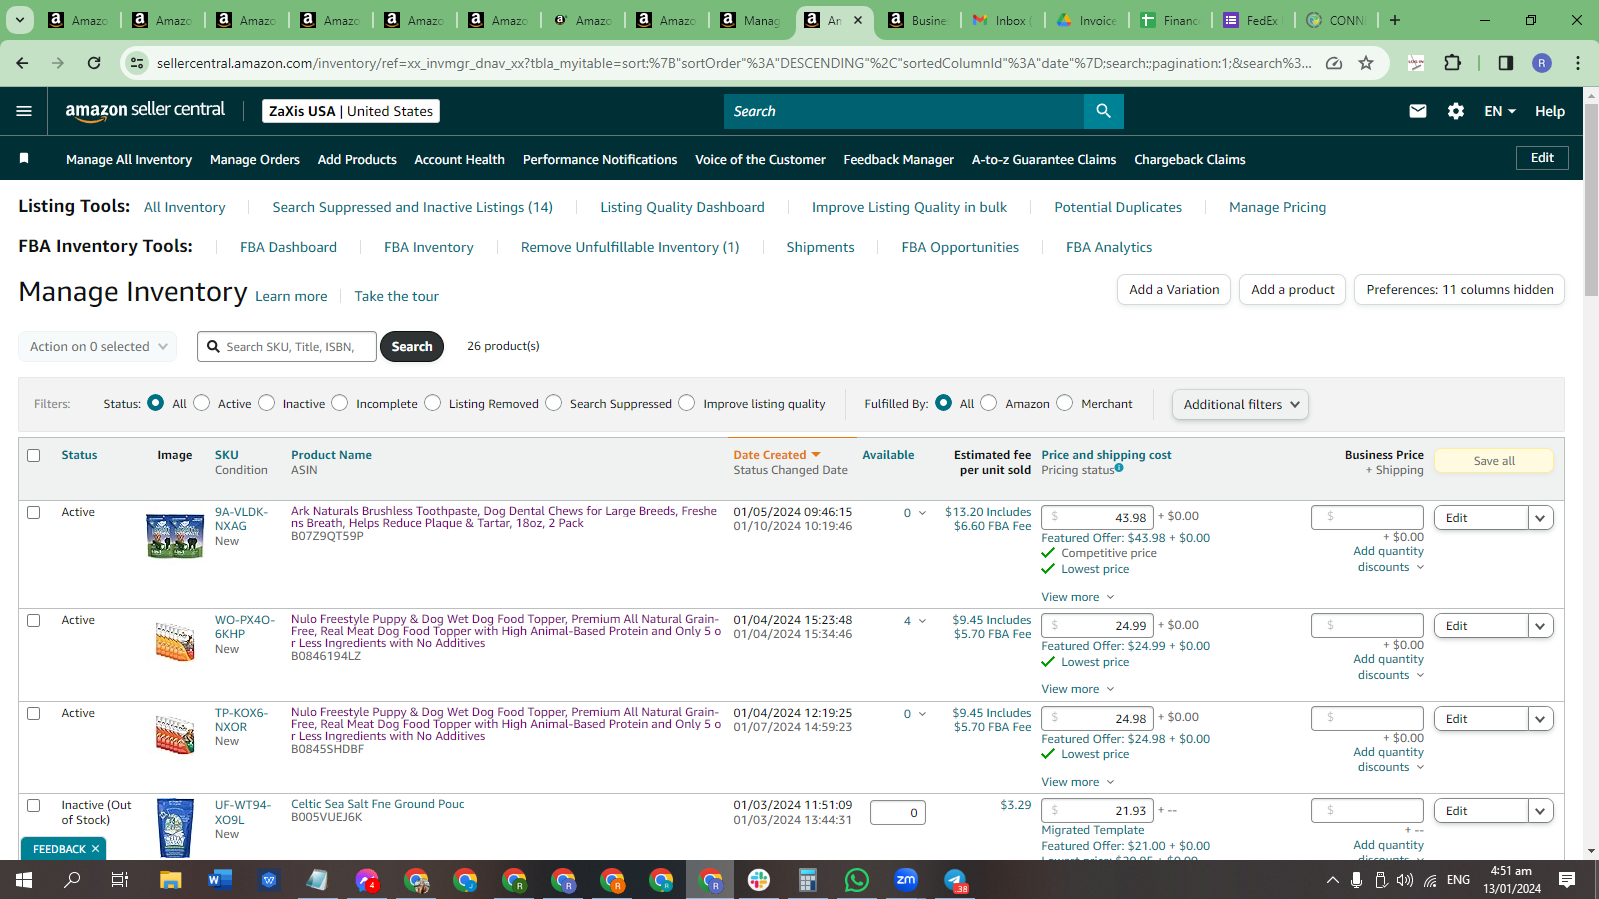Open Feedback Manager menu item
The image size is (1599, 899).
pos(898,159)
